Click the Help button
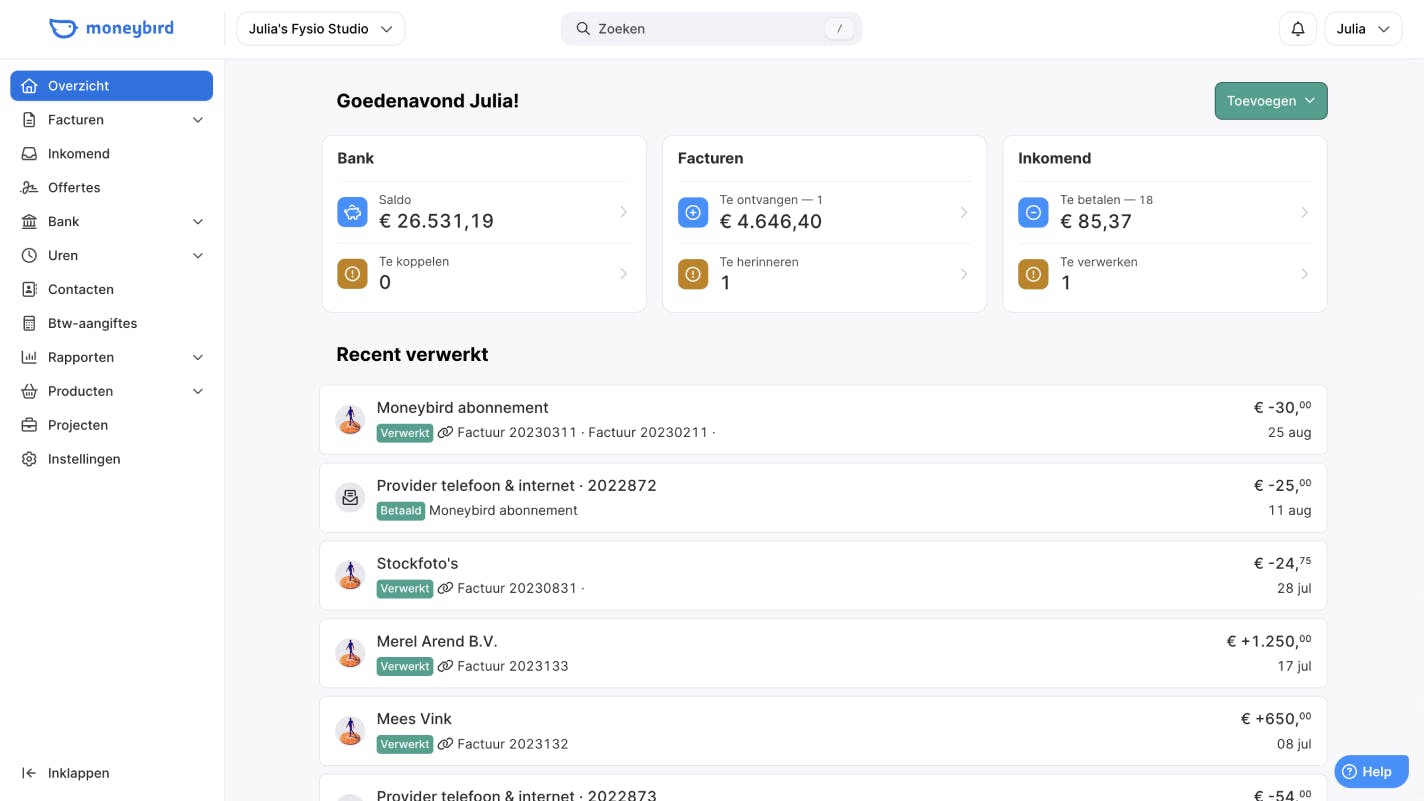This screenshot has width=1424, height=801. point(1371,771)
